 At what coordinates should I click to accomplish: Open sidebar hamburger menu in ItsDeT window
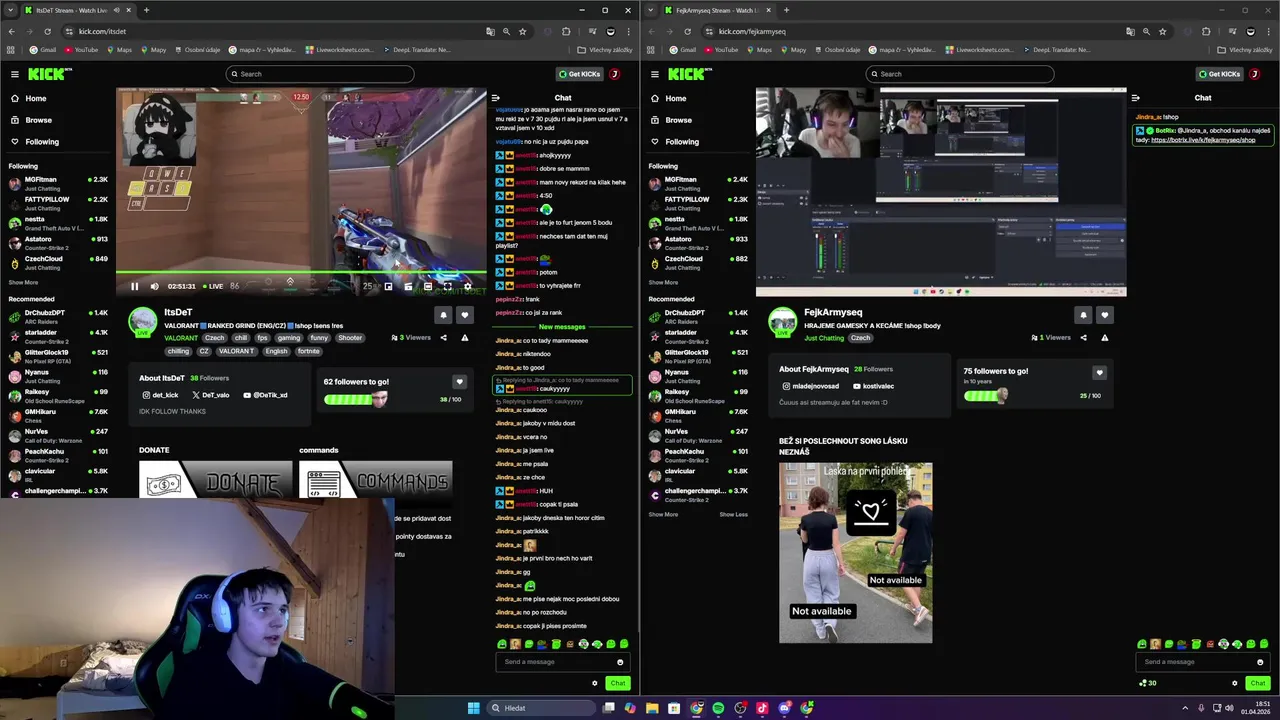coord(15,74)
